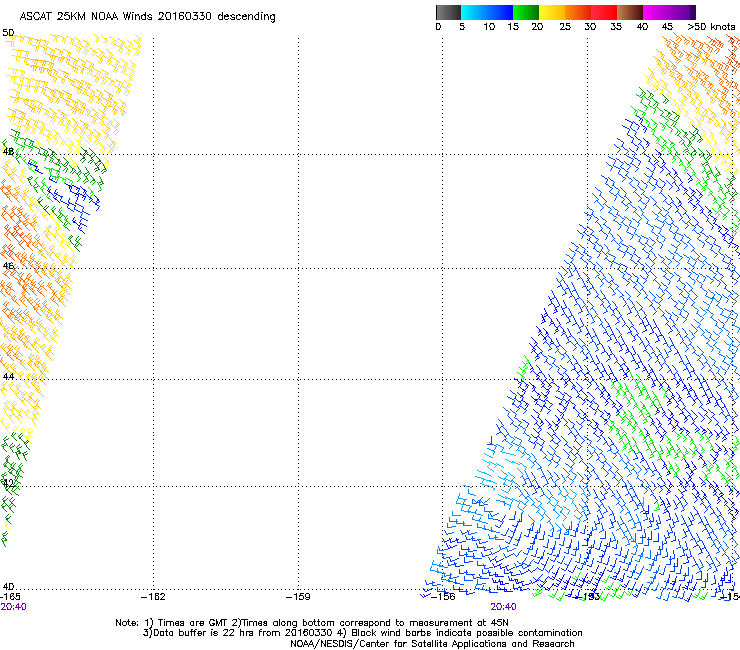Image resolution: width=740 pixels, height=650 pixels.
Task: Click the "40" label under the color scale
Action: click(x=642, y=27)
